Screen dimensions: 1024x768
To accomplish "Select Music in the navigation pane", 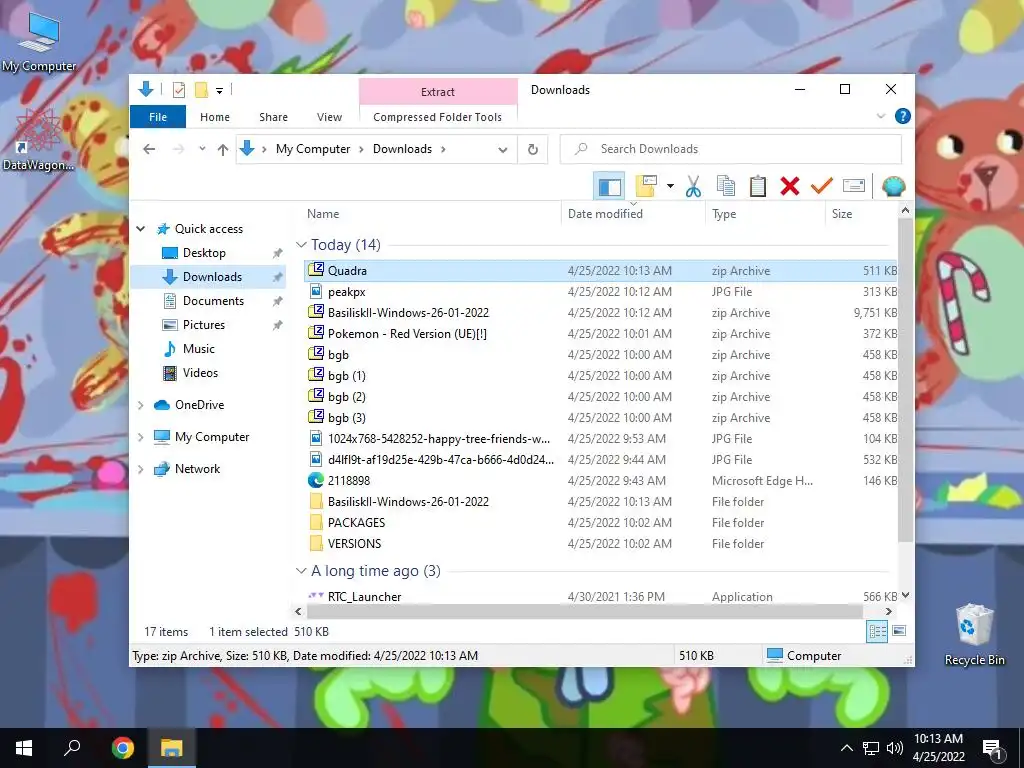I will [199, 349].
